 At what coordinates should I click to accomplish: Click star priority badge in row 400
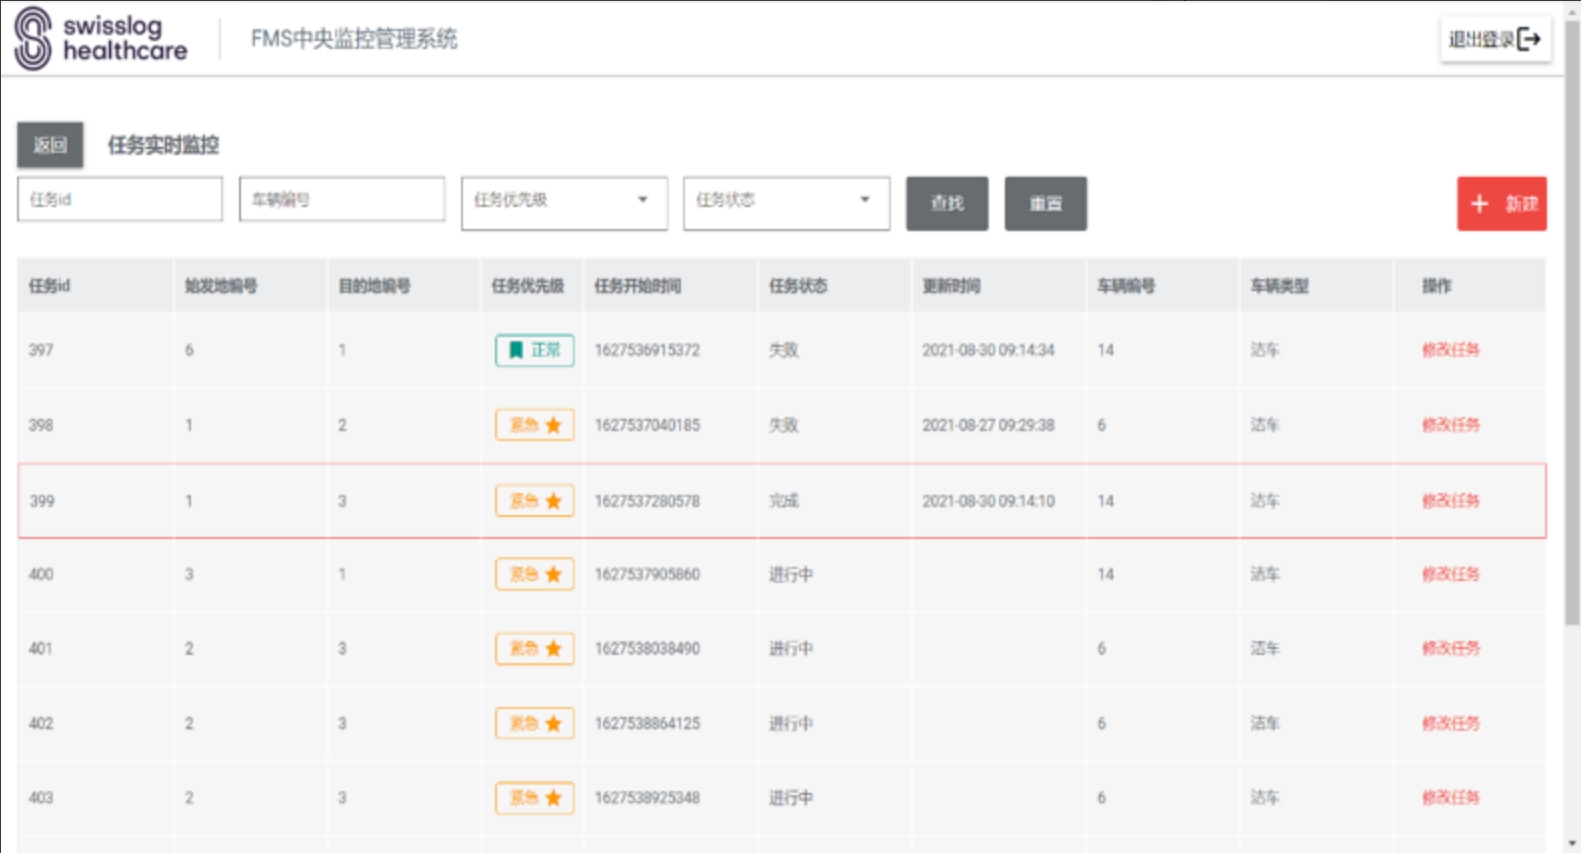(x=534, y=574)
